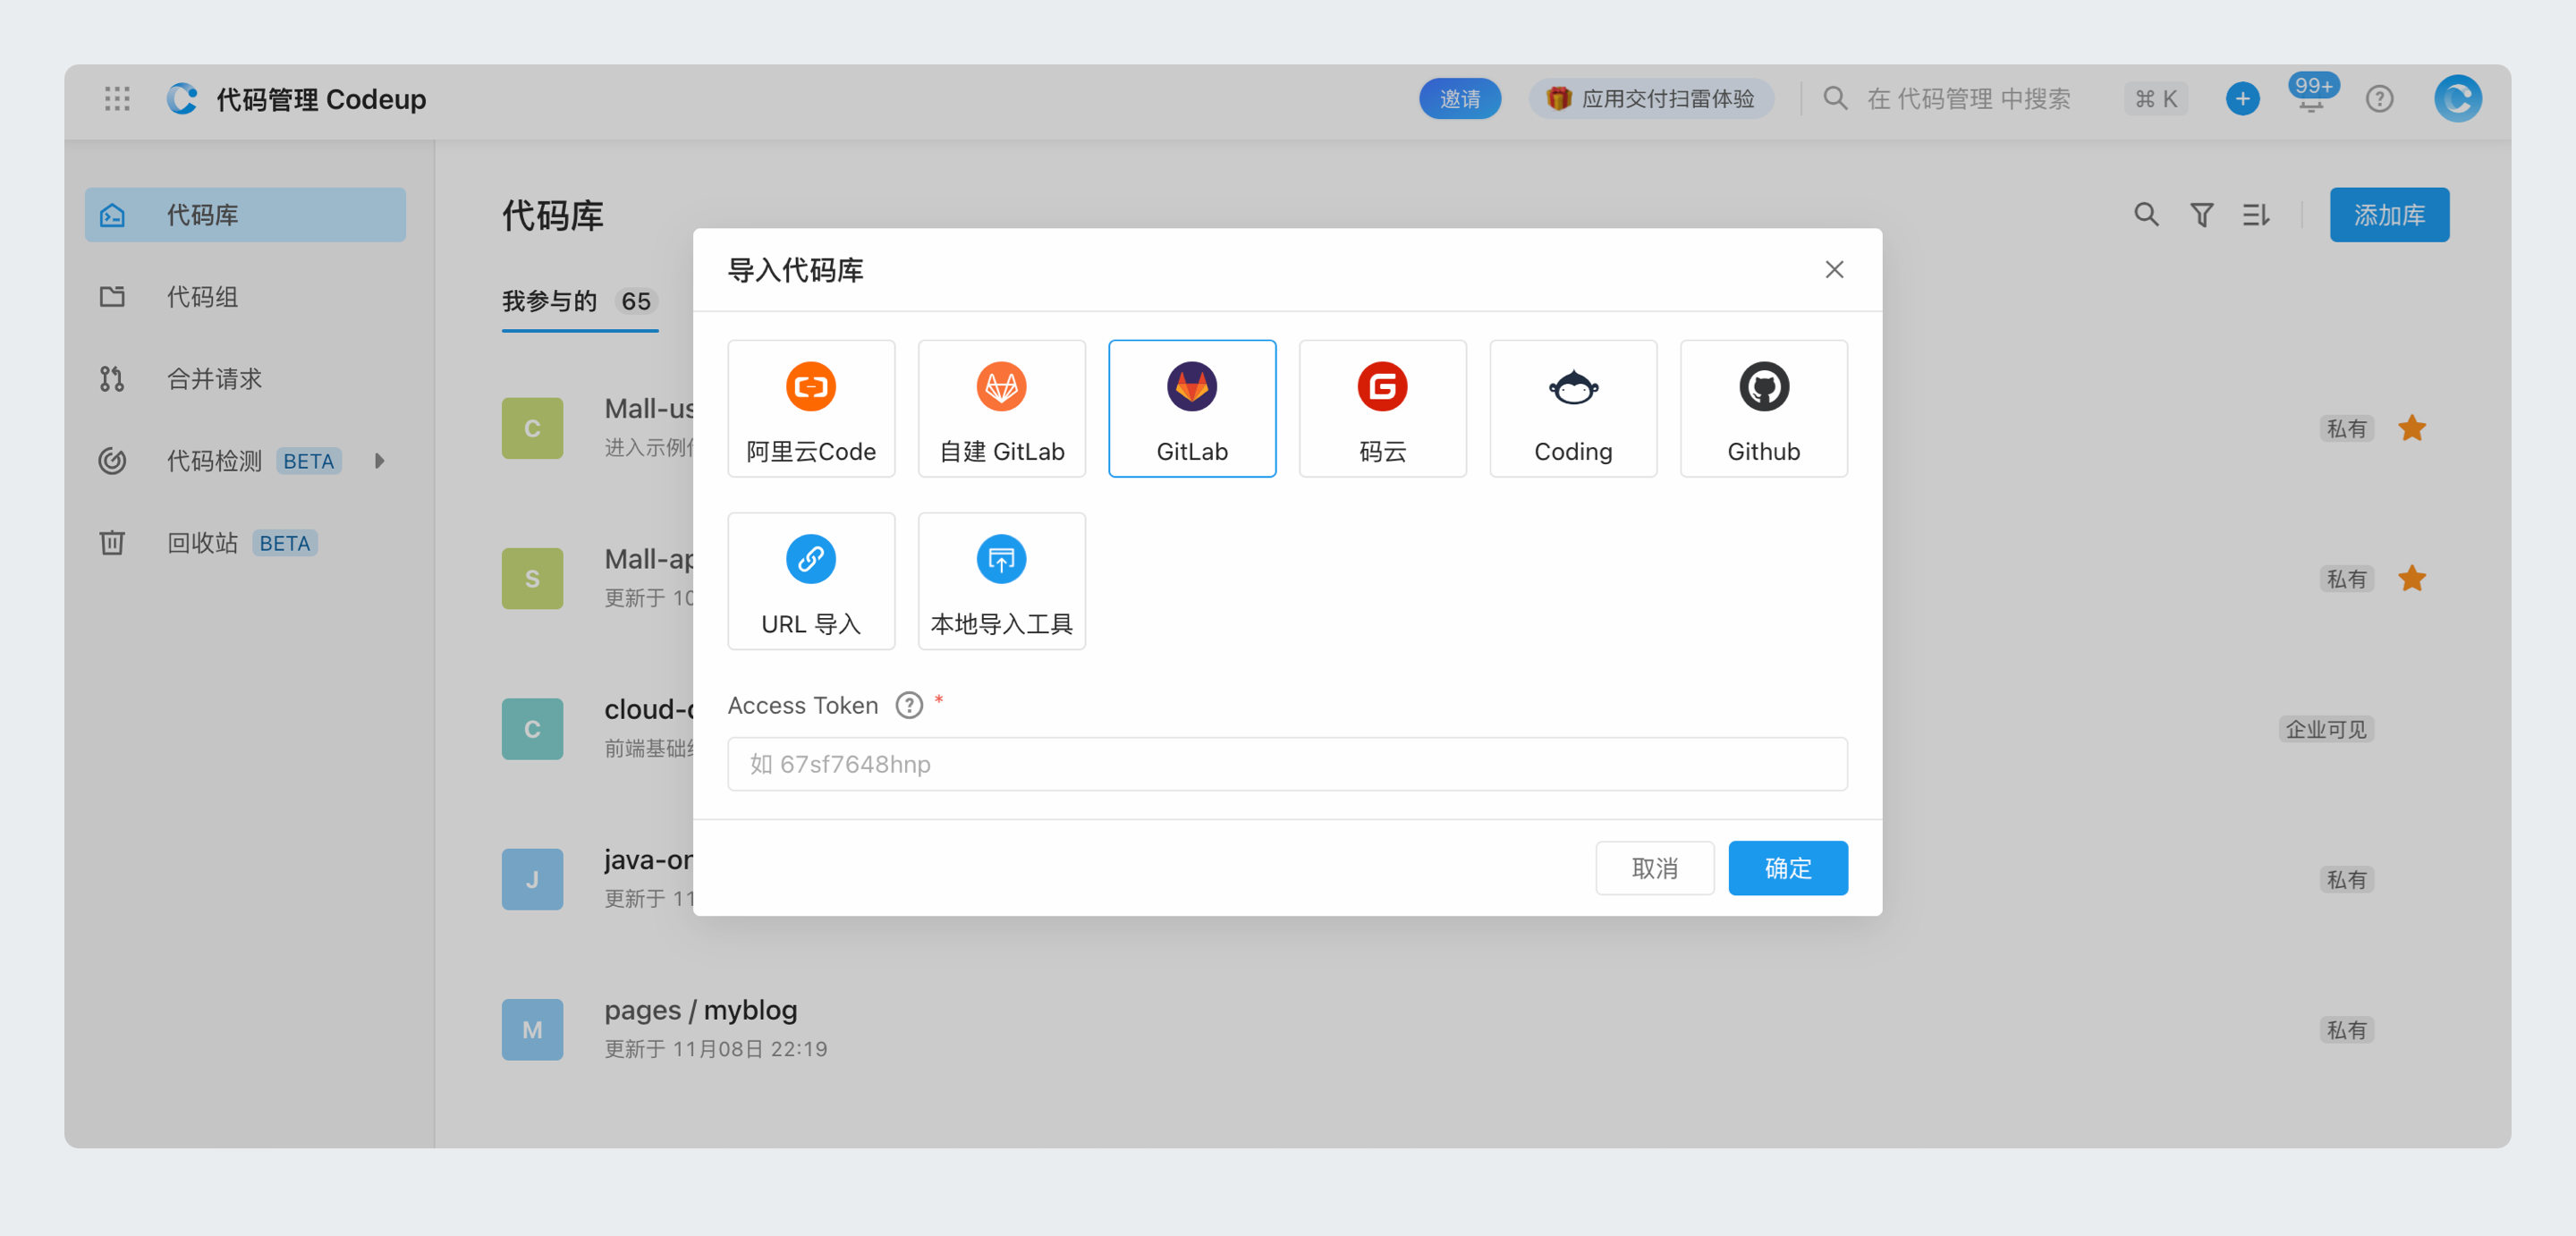The image size is (2576, 1236).
Task: Click the 企业可见 visibility tag
Action: coord(2325,728)
